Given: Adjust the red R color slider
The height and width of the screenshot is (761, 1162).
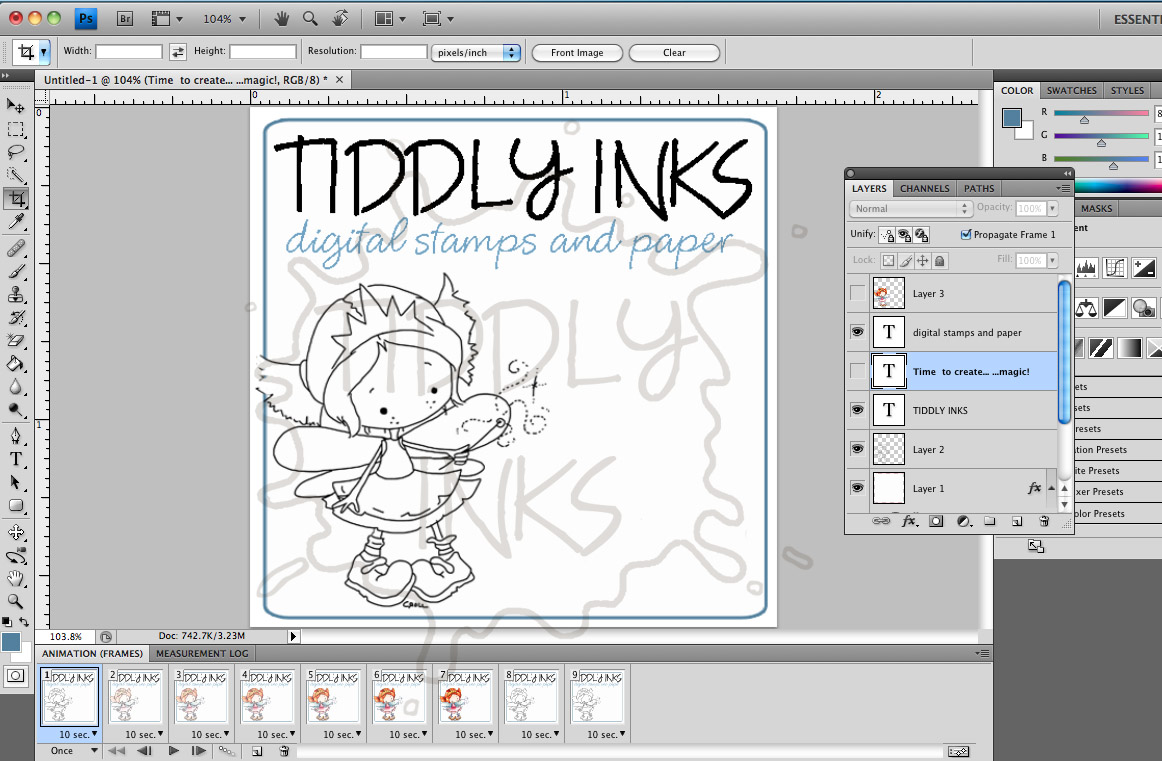Looking at the screenshot, I should coord(1084,119).
